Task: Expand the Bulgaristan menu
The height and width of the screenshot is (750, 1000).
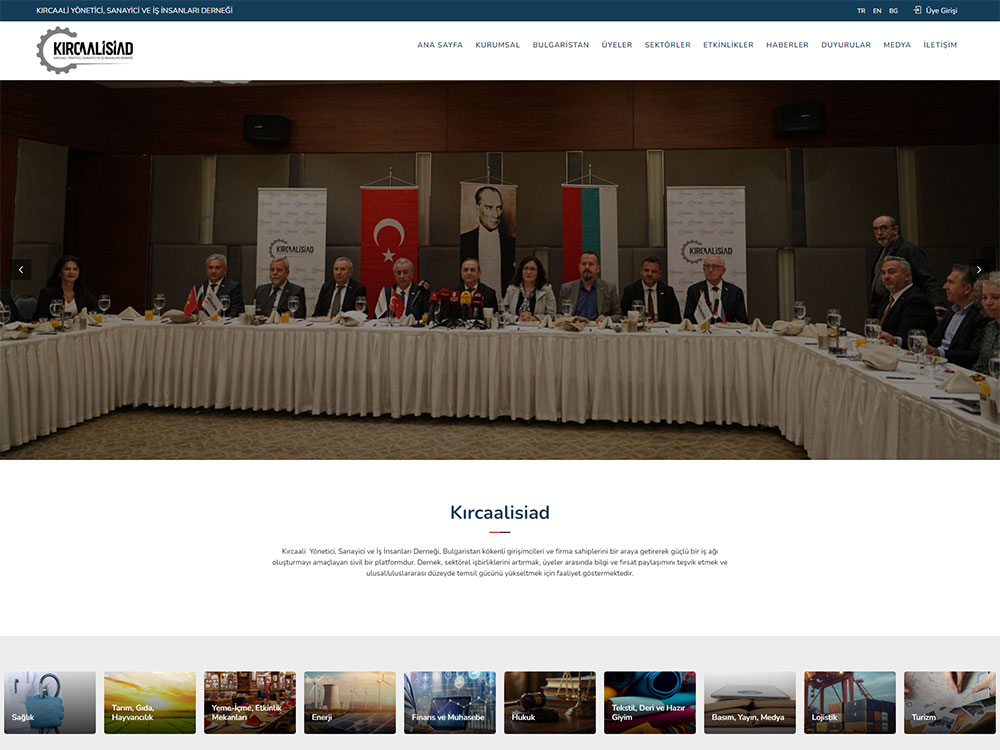Action: click(x=560, y=45)
